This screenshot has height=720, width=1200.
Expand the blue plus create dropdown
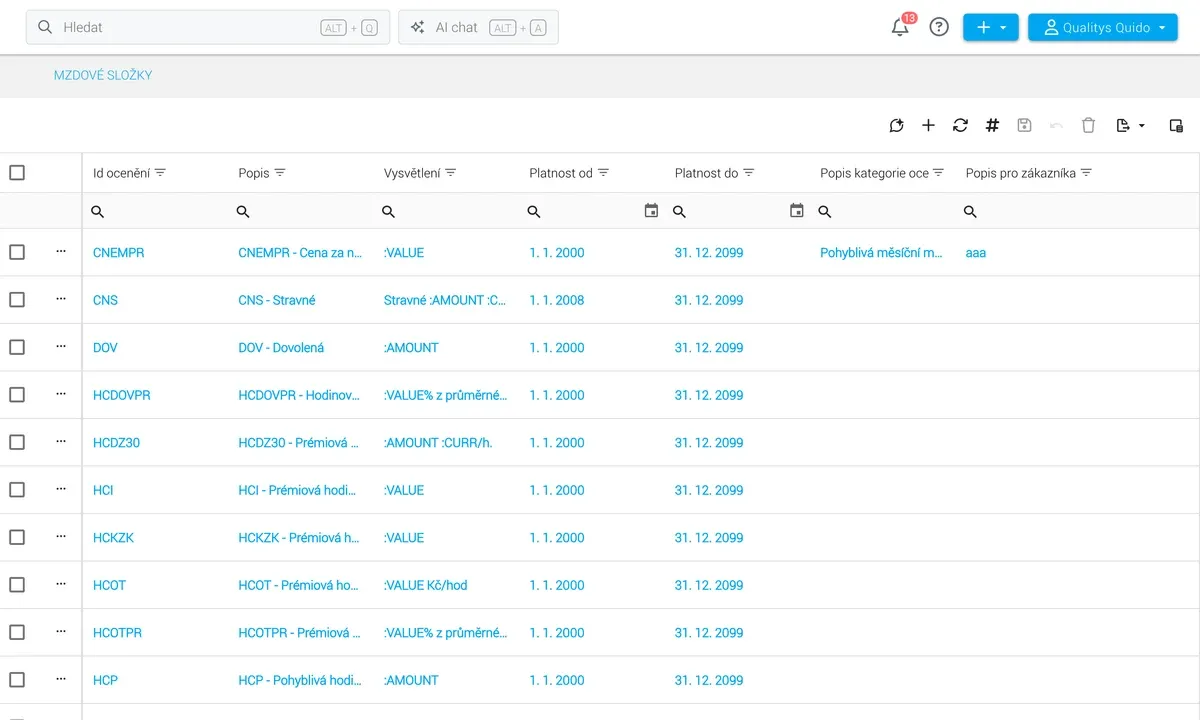(x=991, y=28)
